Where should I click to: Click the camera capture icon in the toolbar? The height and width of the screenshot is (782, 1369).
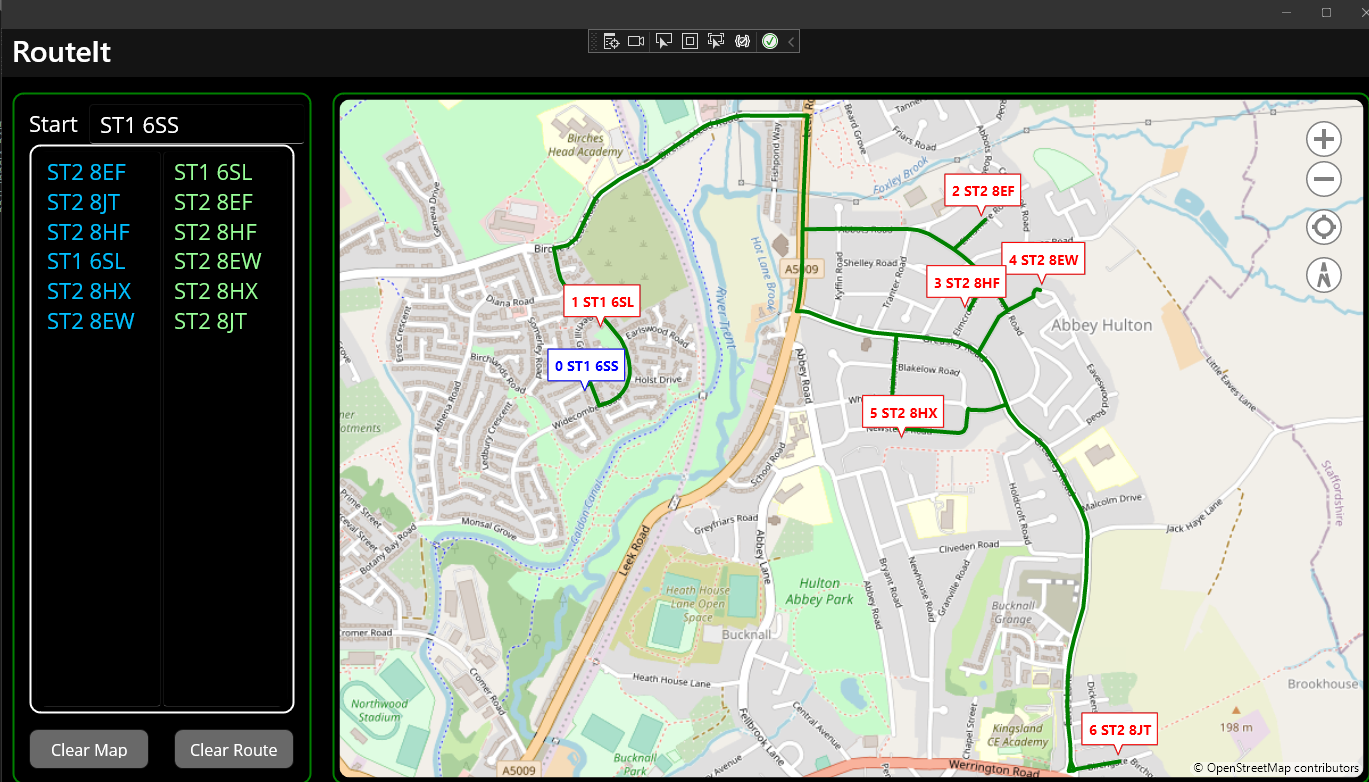636,41
